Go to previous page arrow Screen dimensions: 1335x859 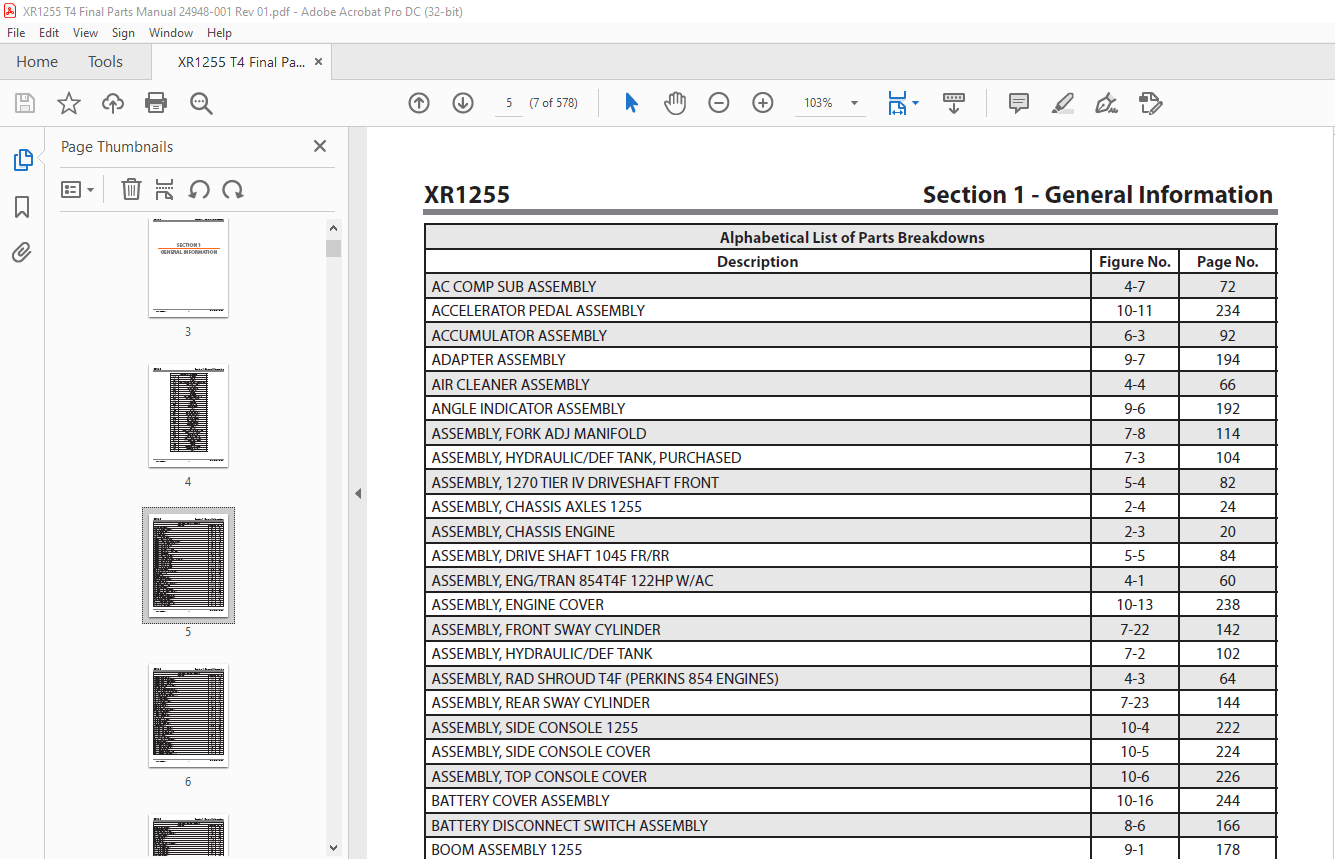pos(419,103)
